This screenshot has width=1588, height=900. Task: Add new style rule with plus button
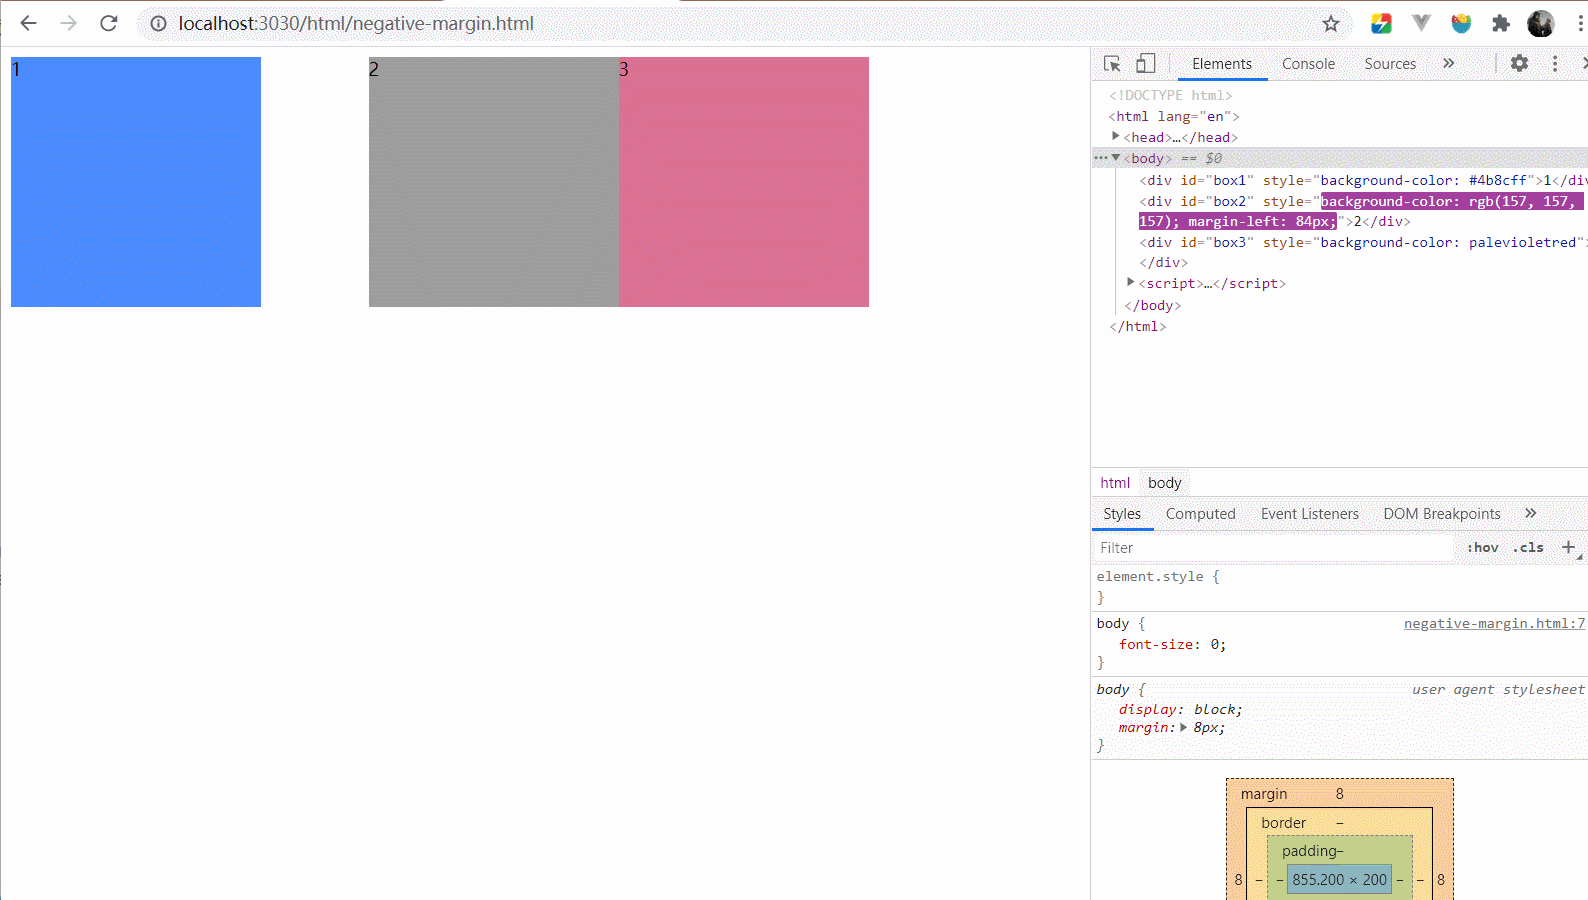(1568, 548)
